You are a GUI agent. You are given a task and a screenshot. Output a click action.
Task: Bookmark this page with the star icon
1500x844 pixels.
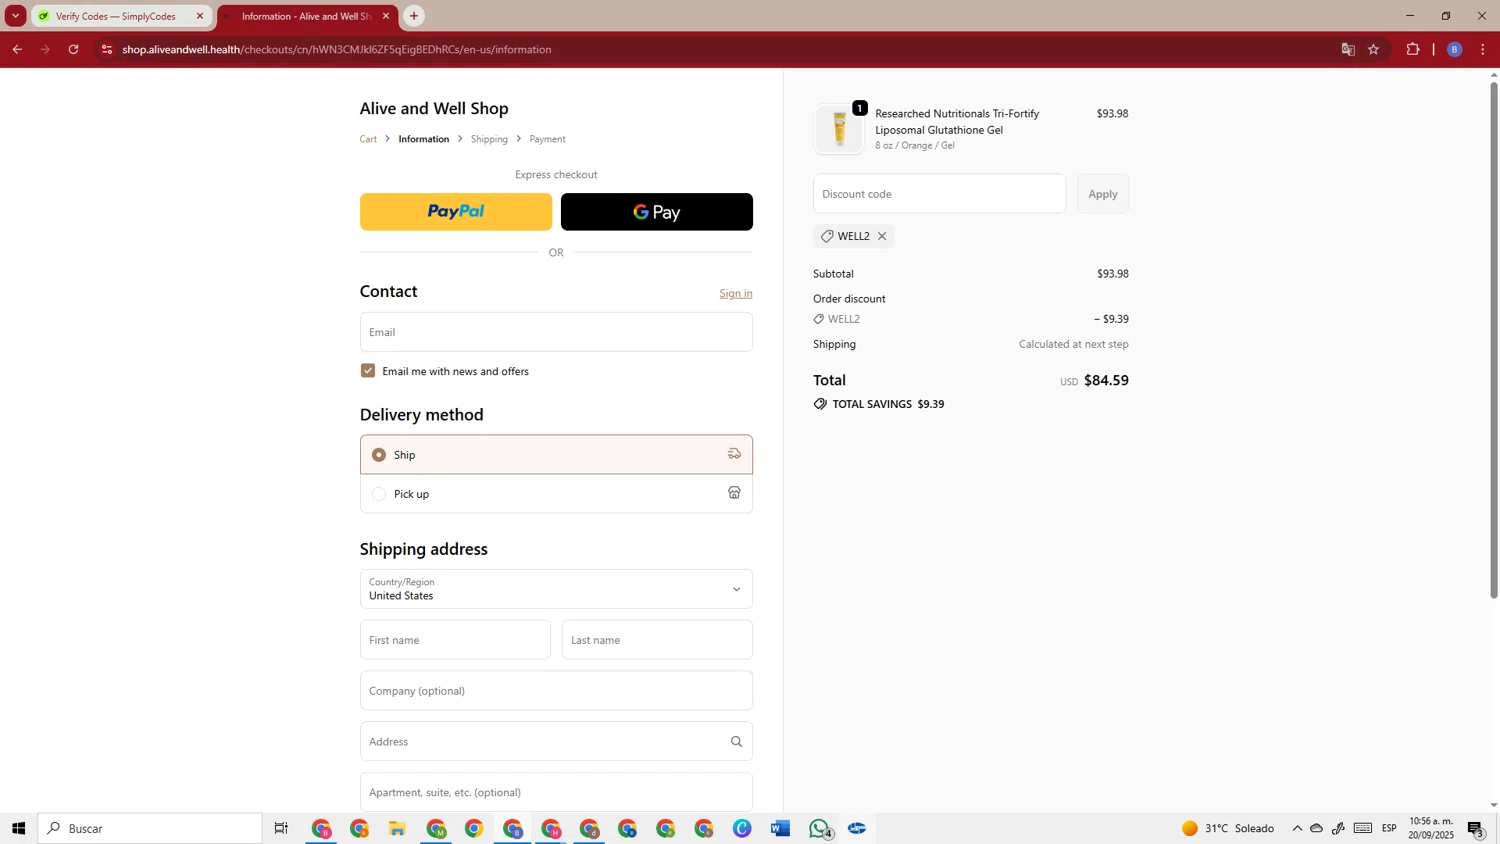coord(1374,49)
